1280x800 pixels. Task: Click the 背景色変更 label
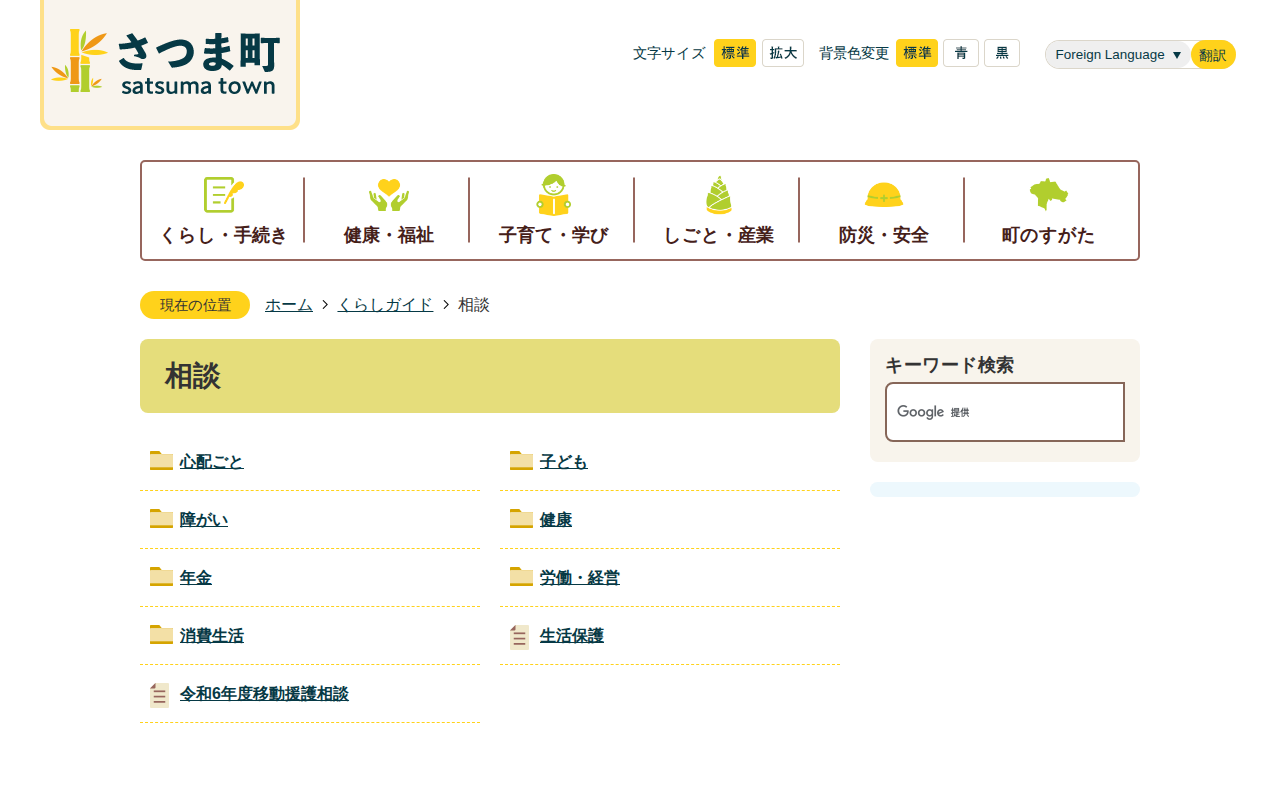pyautogui.click(x=854, y=53)
